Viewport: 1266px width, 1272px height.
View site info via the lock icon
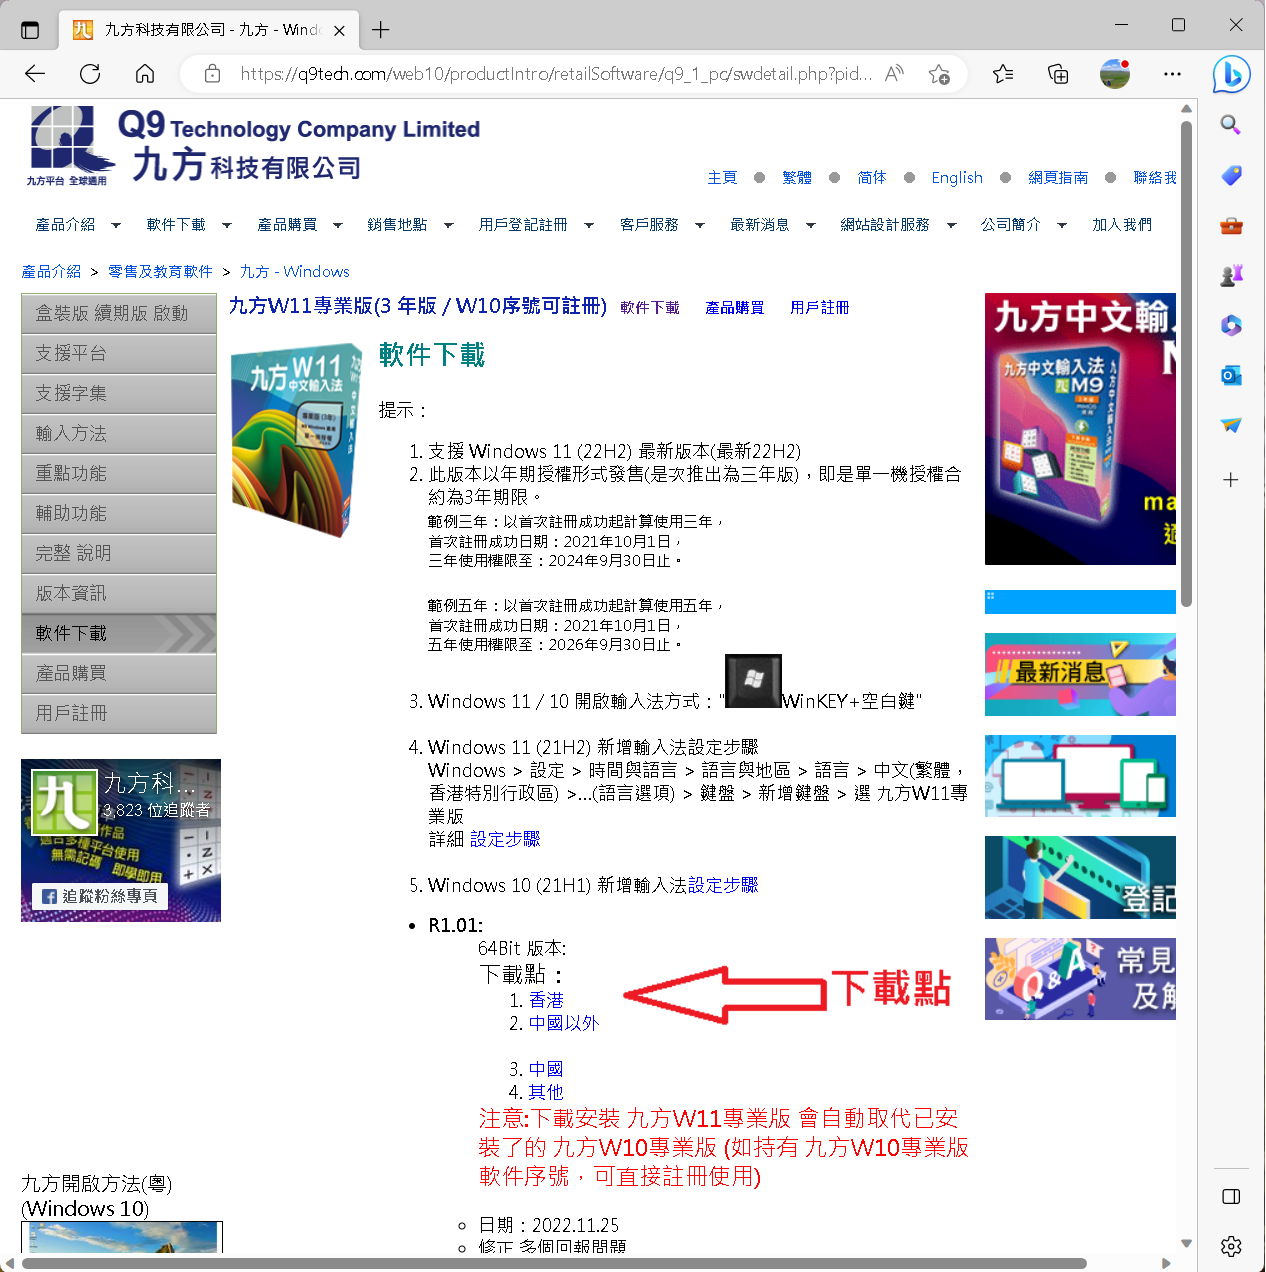[x=212, y=73]
